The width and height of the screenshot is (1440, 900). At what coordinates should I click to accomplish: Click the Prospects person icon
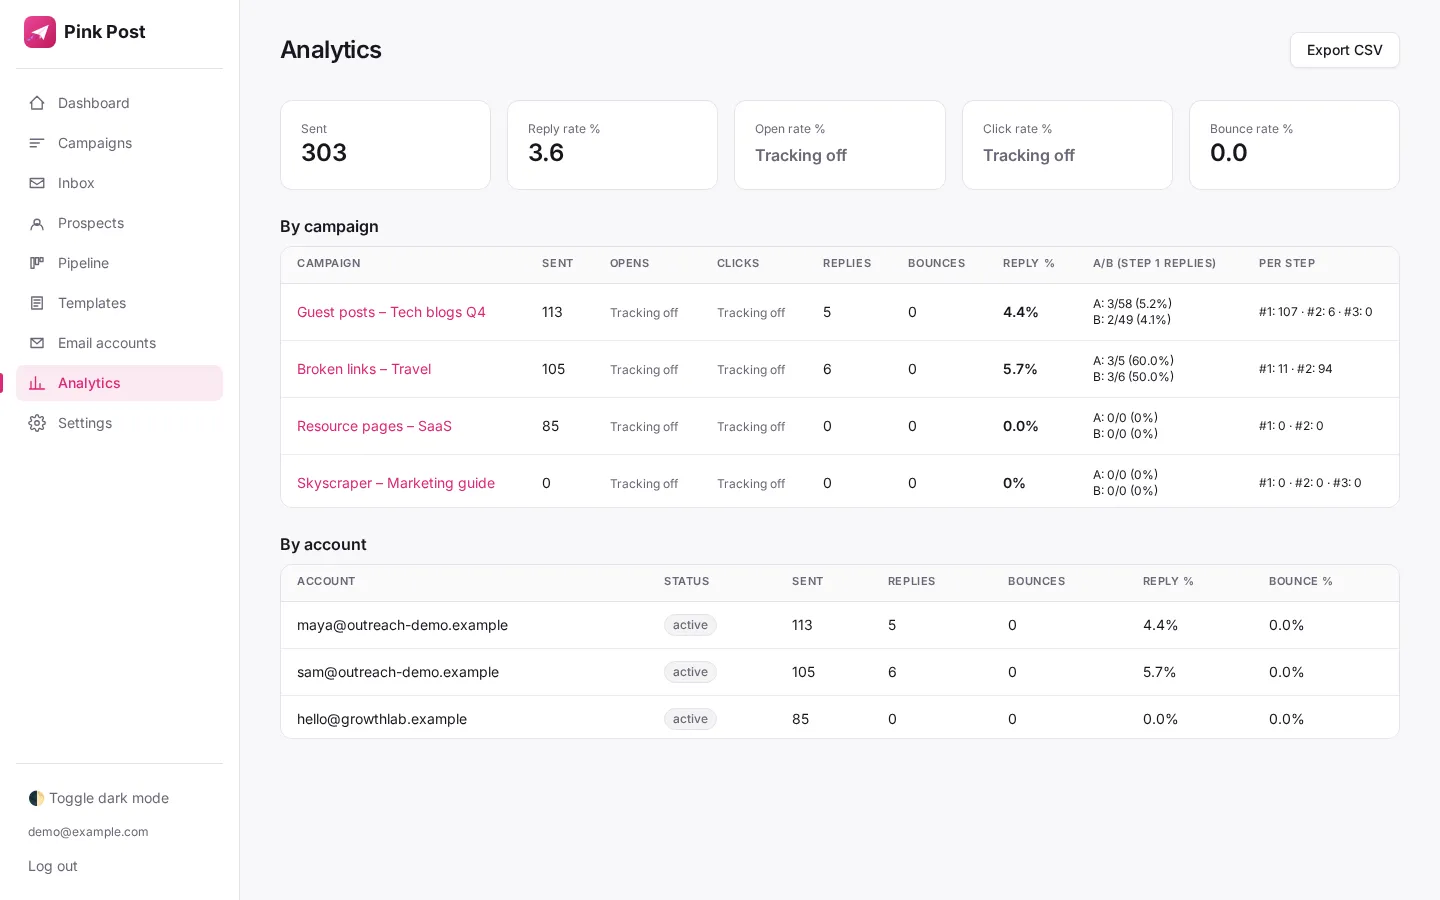[37, 223]
